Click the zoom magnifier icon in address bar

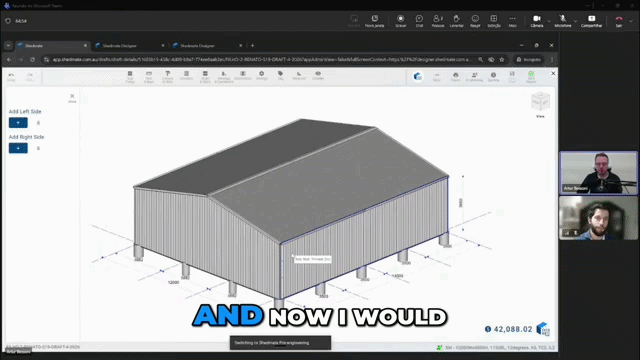click(x=480, y=60)
